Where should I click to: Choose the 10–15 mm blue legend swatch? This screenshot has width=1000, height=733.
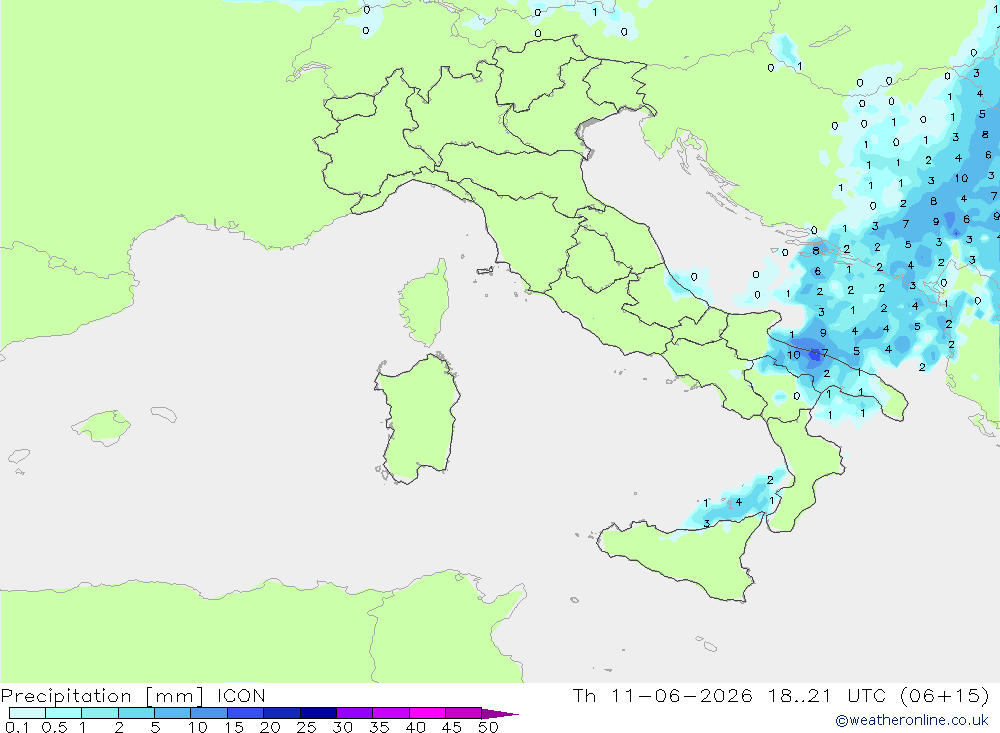tap(209, 713)
